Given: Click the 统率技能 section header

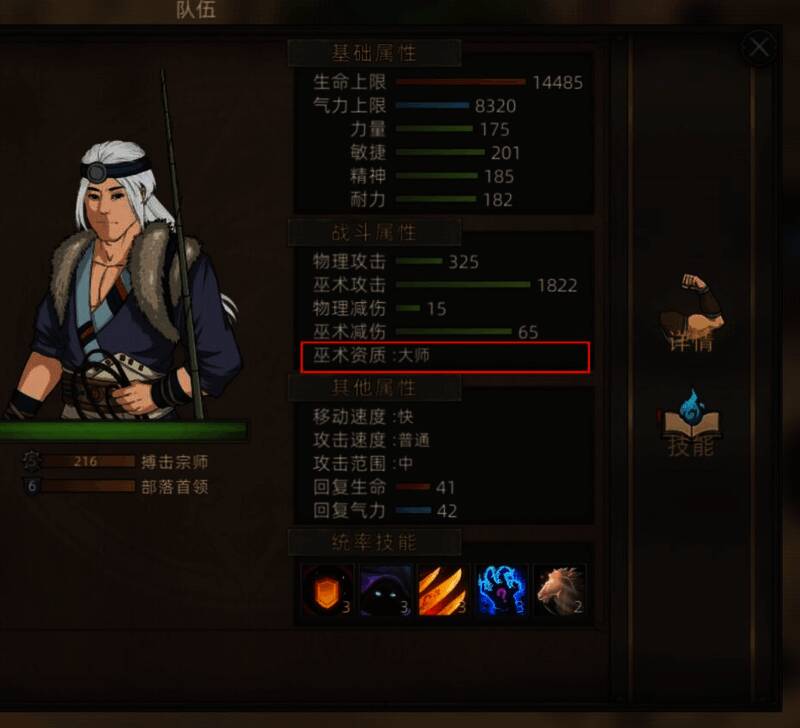Looking at the screenshot, I should [374, 542].
